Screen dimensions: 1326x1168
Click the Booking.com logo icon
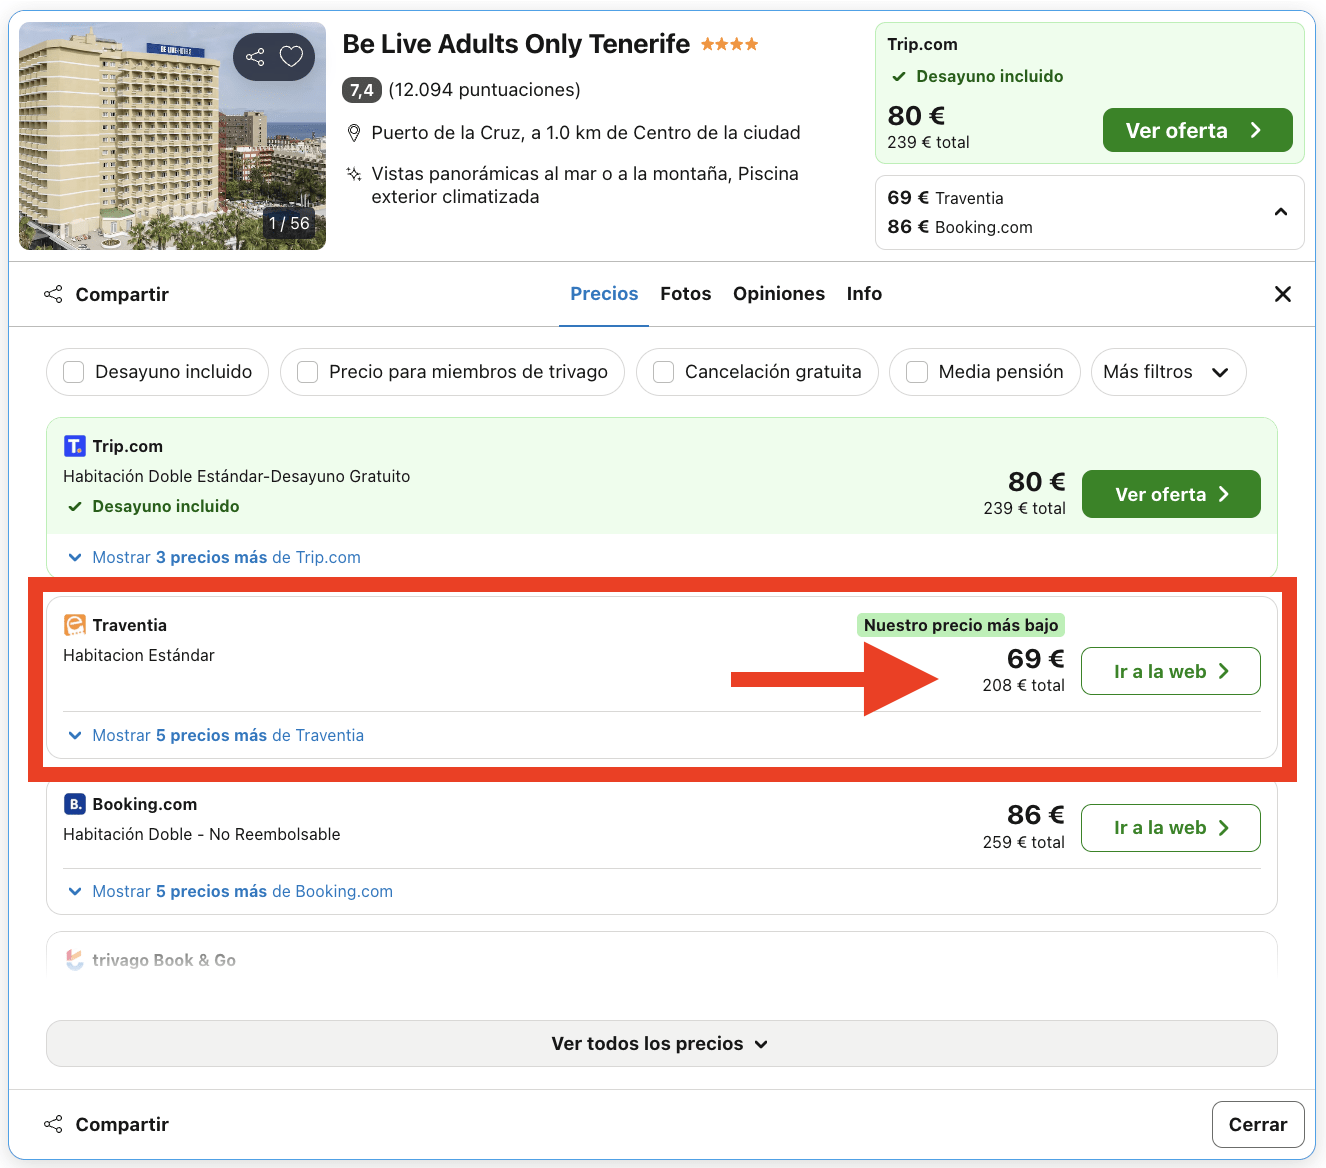(x=75, y=804)
